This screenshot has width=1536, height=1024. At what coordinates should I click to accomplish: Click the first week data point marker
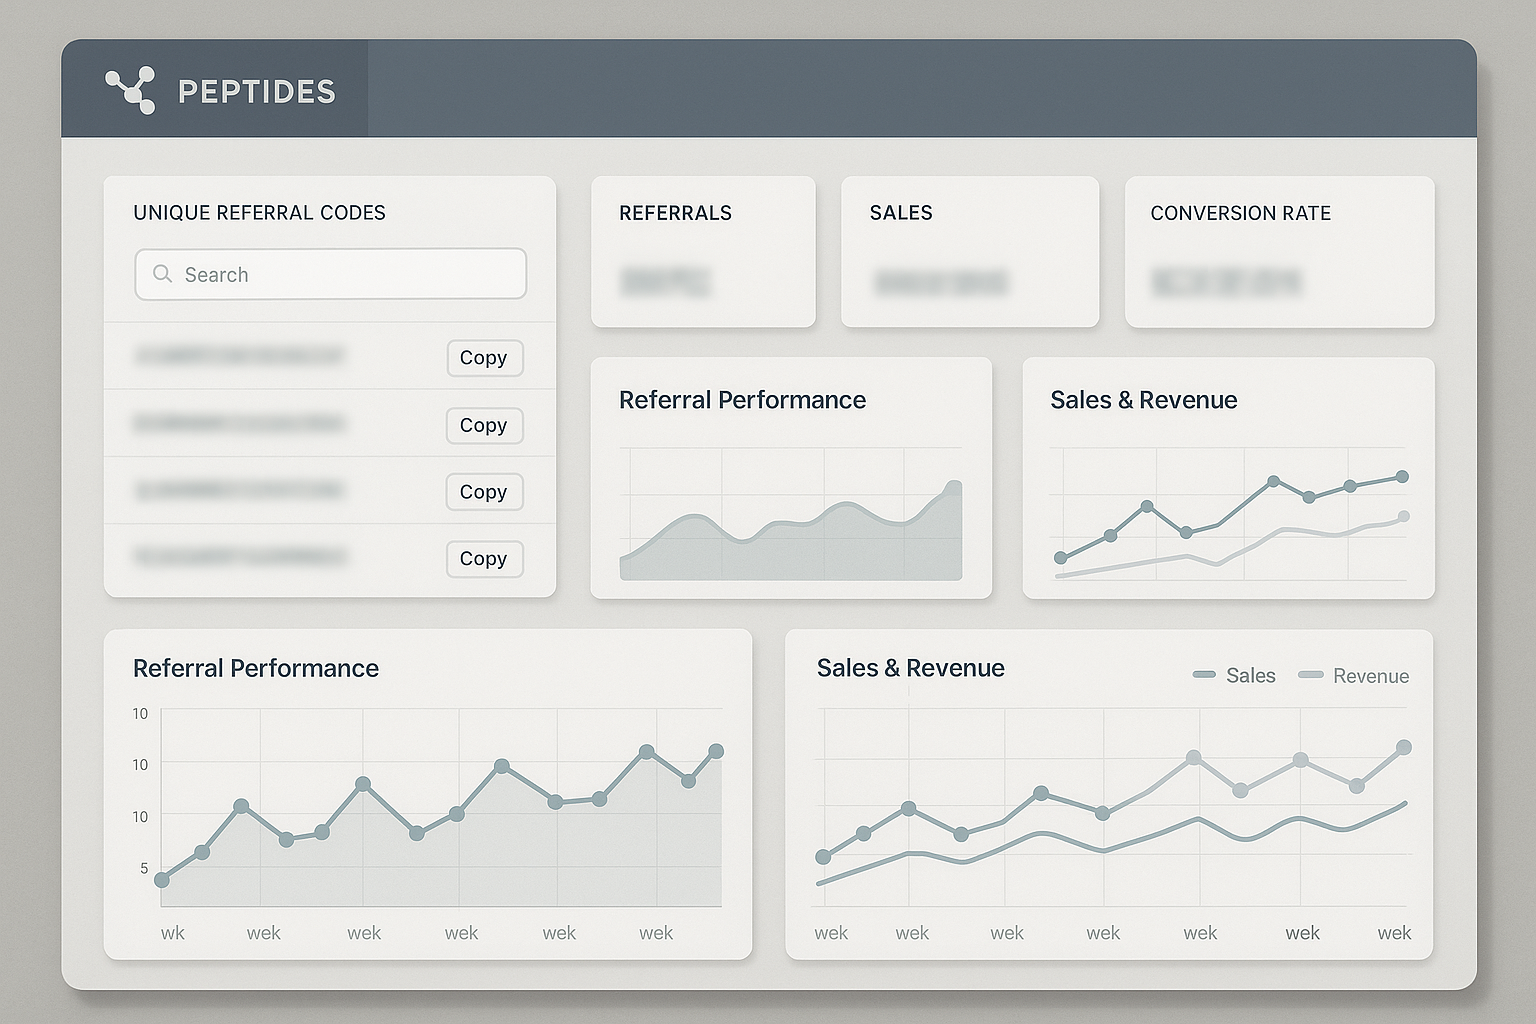click(160, 881)
